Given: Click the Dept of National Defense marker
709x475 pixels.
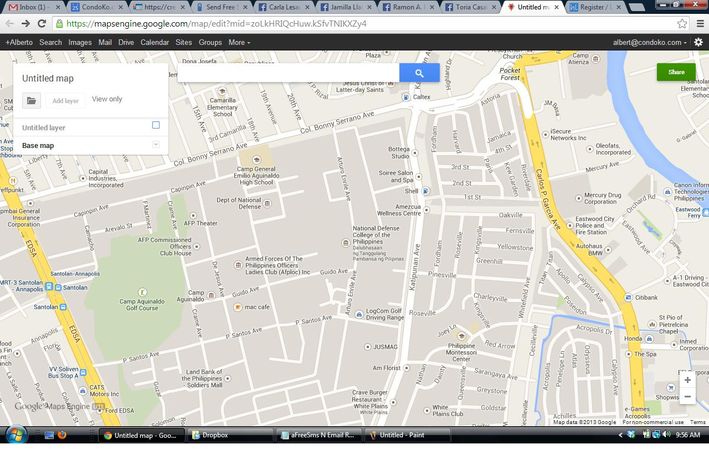Looking at the screenshot, I should pos(268,203).
